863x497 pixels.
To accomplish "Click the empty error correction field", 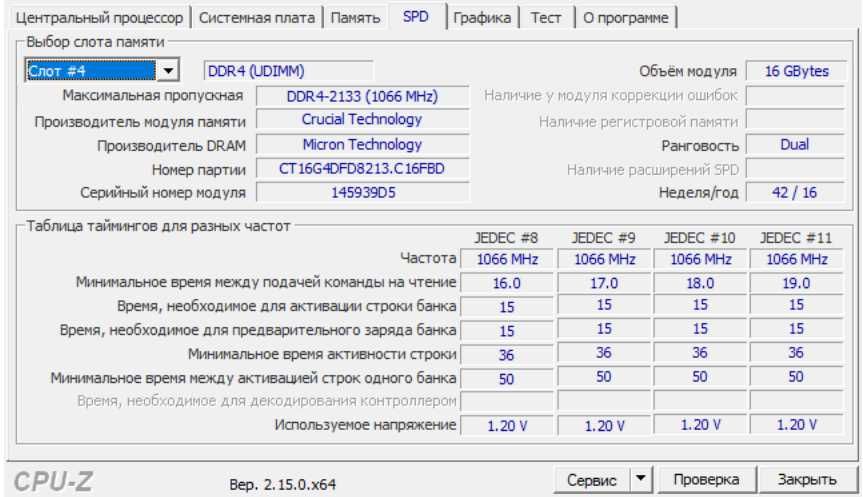I will tap(795, 96).
